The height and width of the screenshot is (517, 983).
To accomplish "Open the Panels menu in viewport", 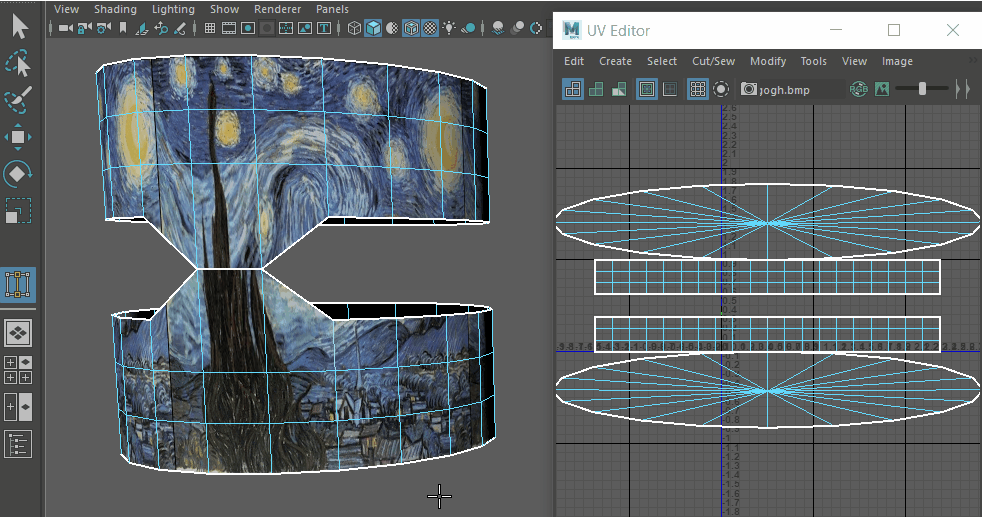I will (x=332, y=9).
